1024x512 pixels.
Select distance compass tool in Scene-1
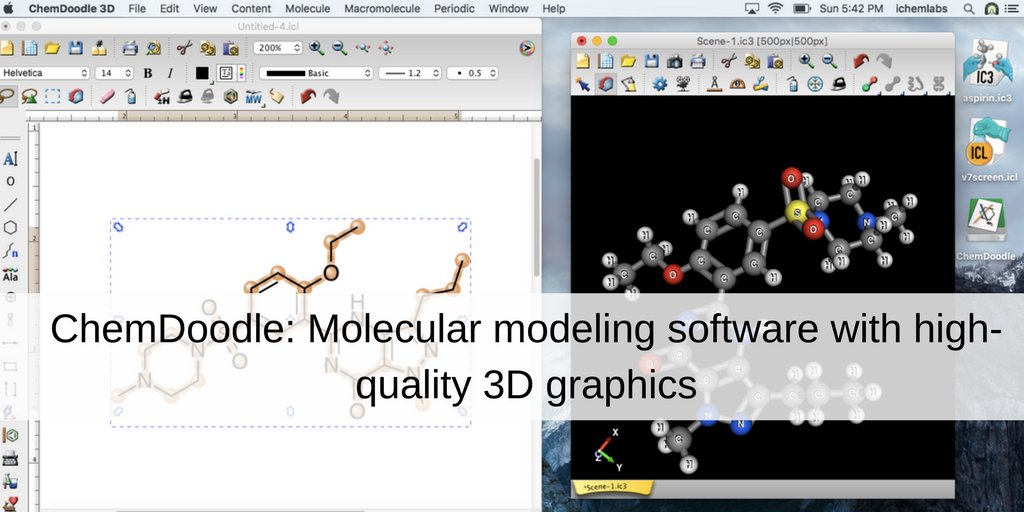(x=714, y=84)
